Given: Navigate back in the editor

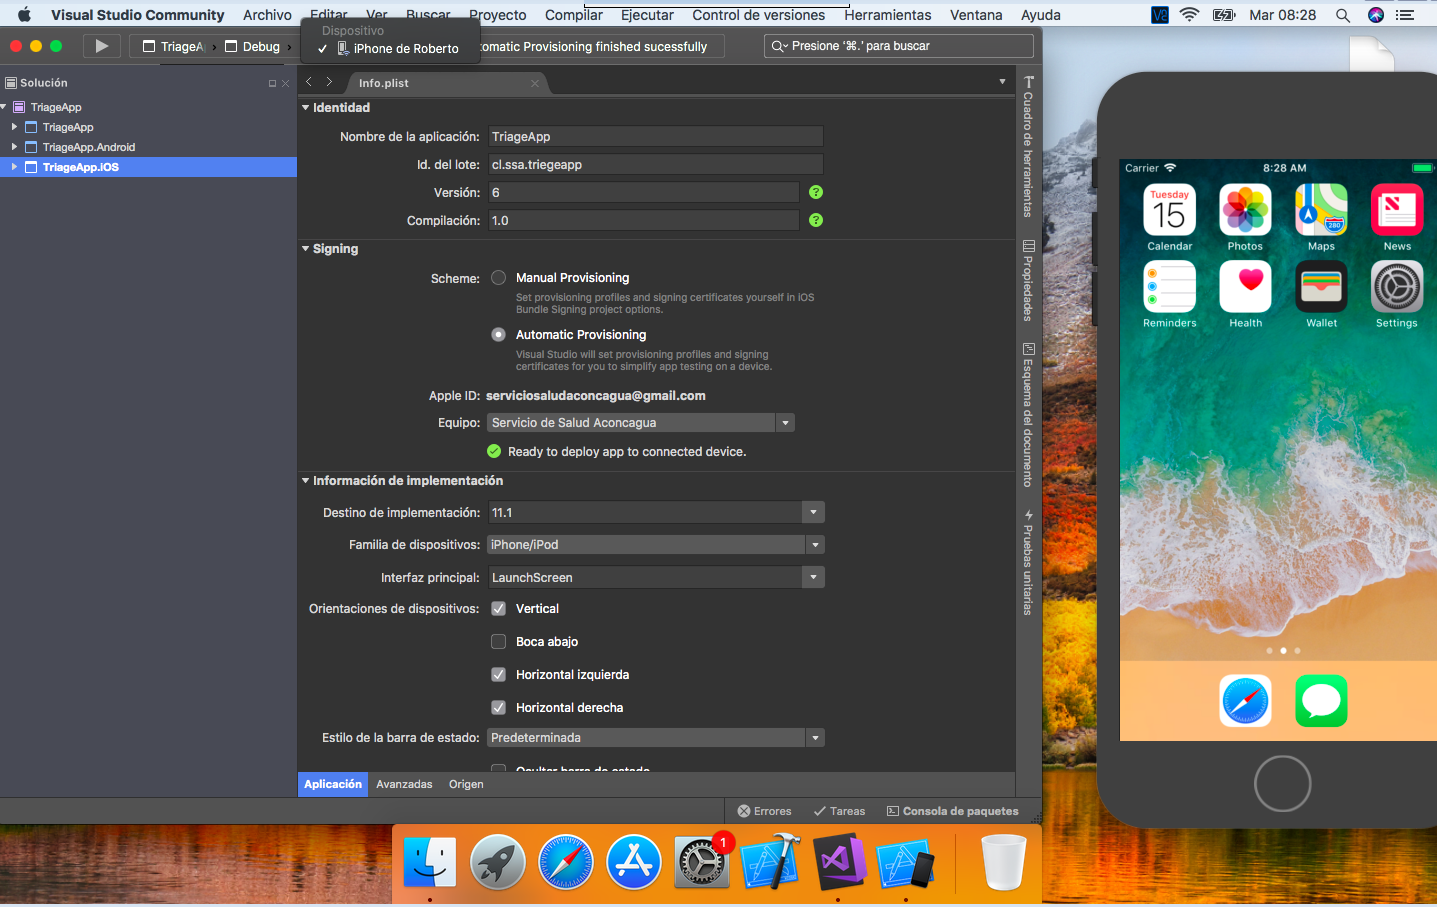Looking at the screenshot, I should coord(309,82).
